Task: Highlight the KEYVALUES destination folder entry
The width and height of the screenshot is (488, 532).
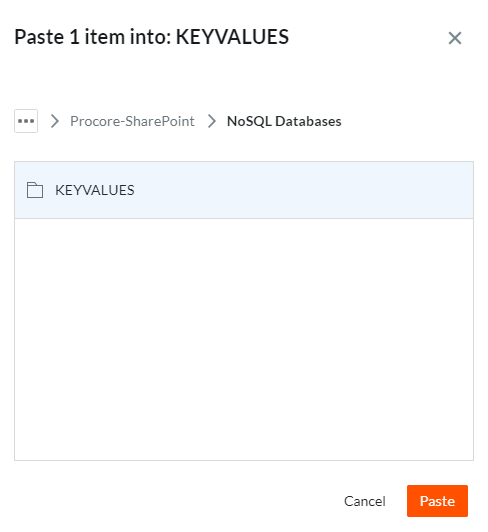Action: (244, 190)
